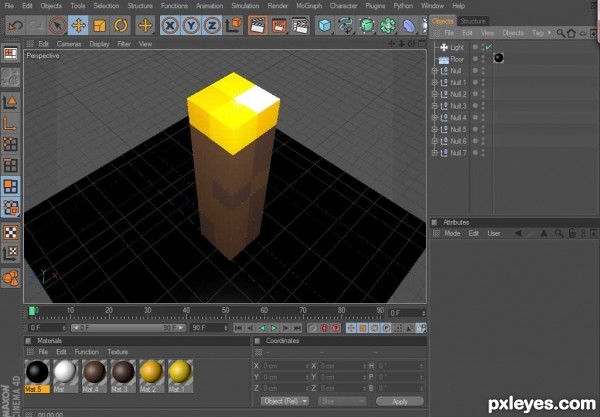Click the Record Active Objects button

click(x=312, y=328)
